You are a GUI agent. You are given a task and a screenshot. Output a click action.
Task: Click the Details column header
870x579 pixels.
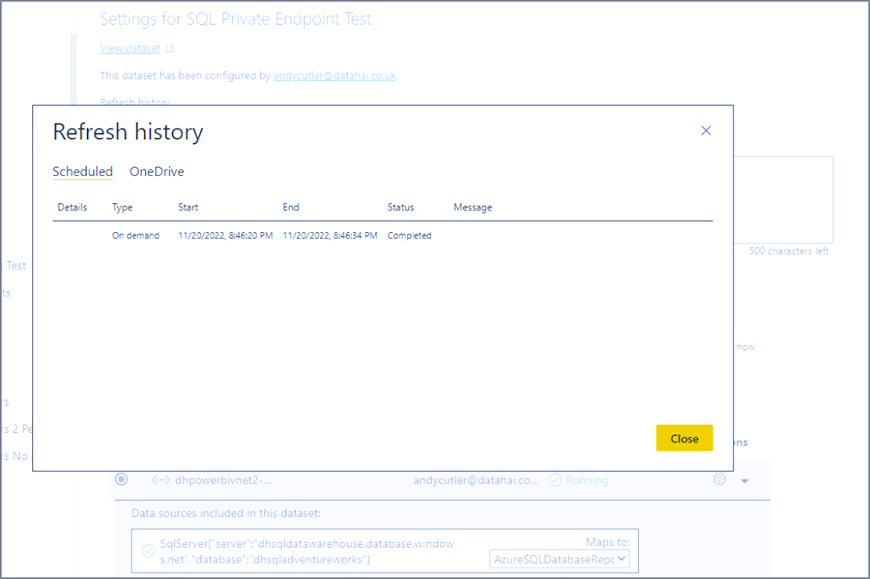(72, 207)
